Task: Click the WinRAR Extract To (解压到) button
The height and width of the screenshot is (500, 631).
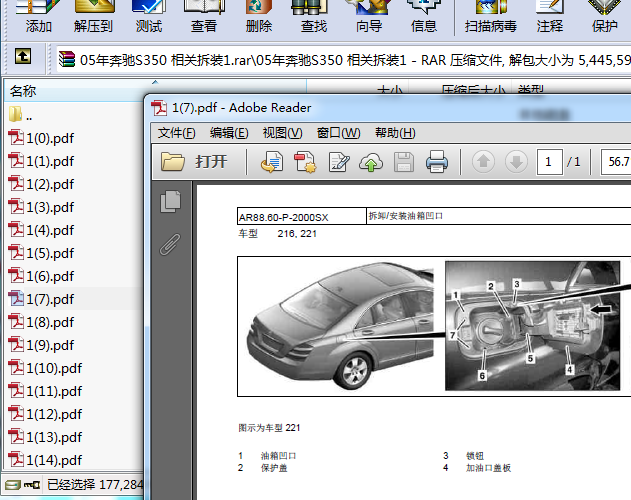Action: (x=93, y=17)
